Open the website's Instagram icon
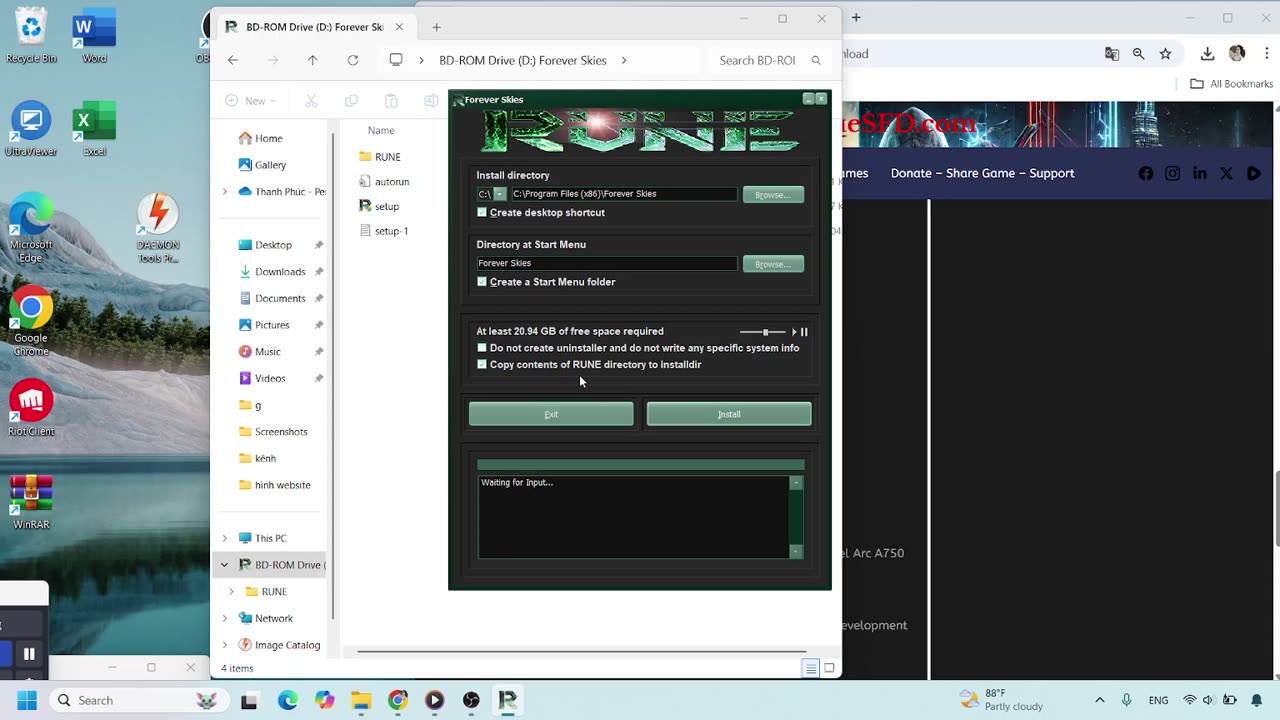Image resolution: width=1280 pixels, height=720 pixels. pyautogui.click(x=1173, y=174)
